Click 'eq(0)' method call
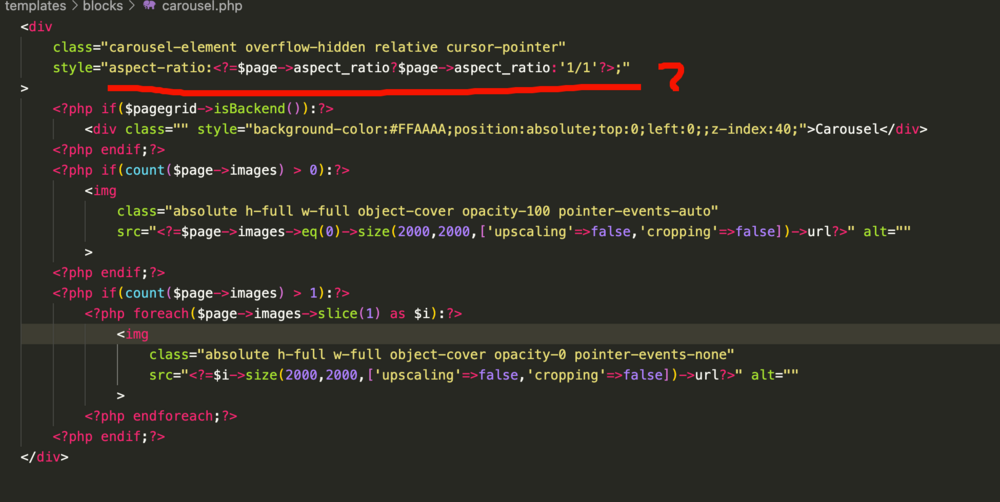Viewport: 1000px width, 502px height. coord(321,232)
